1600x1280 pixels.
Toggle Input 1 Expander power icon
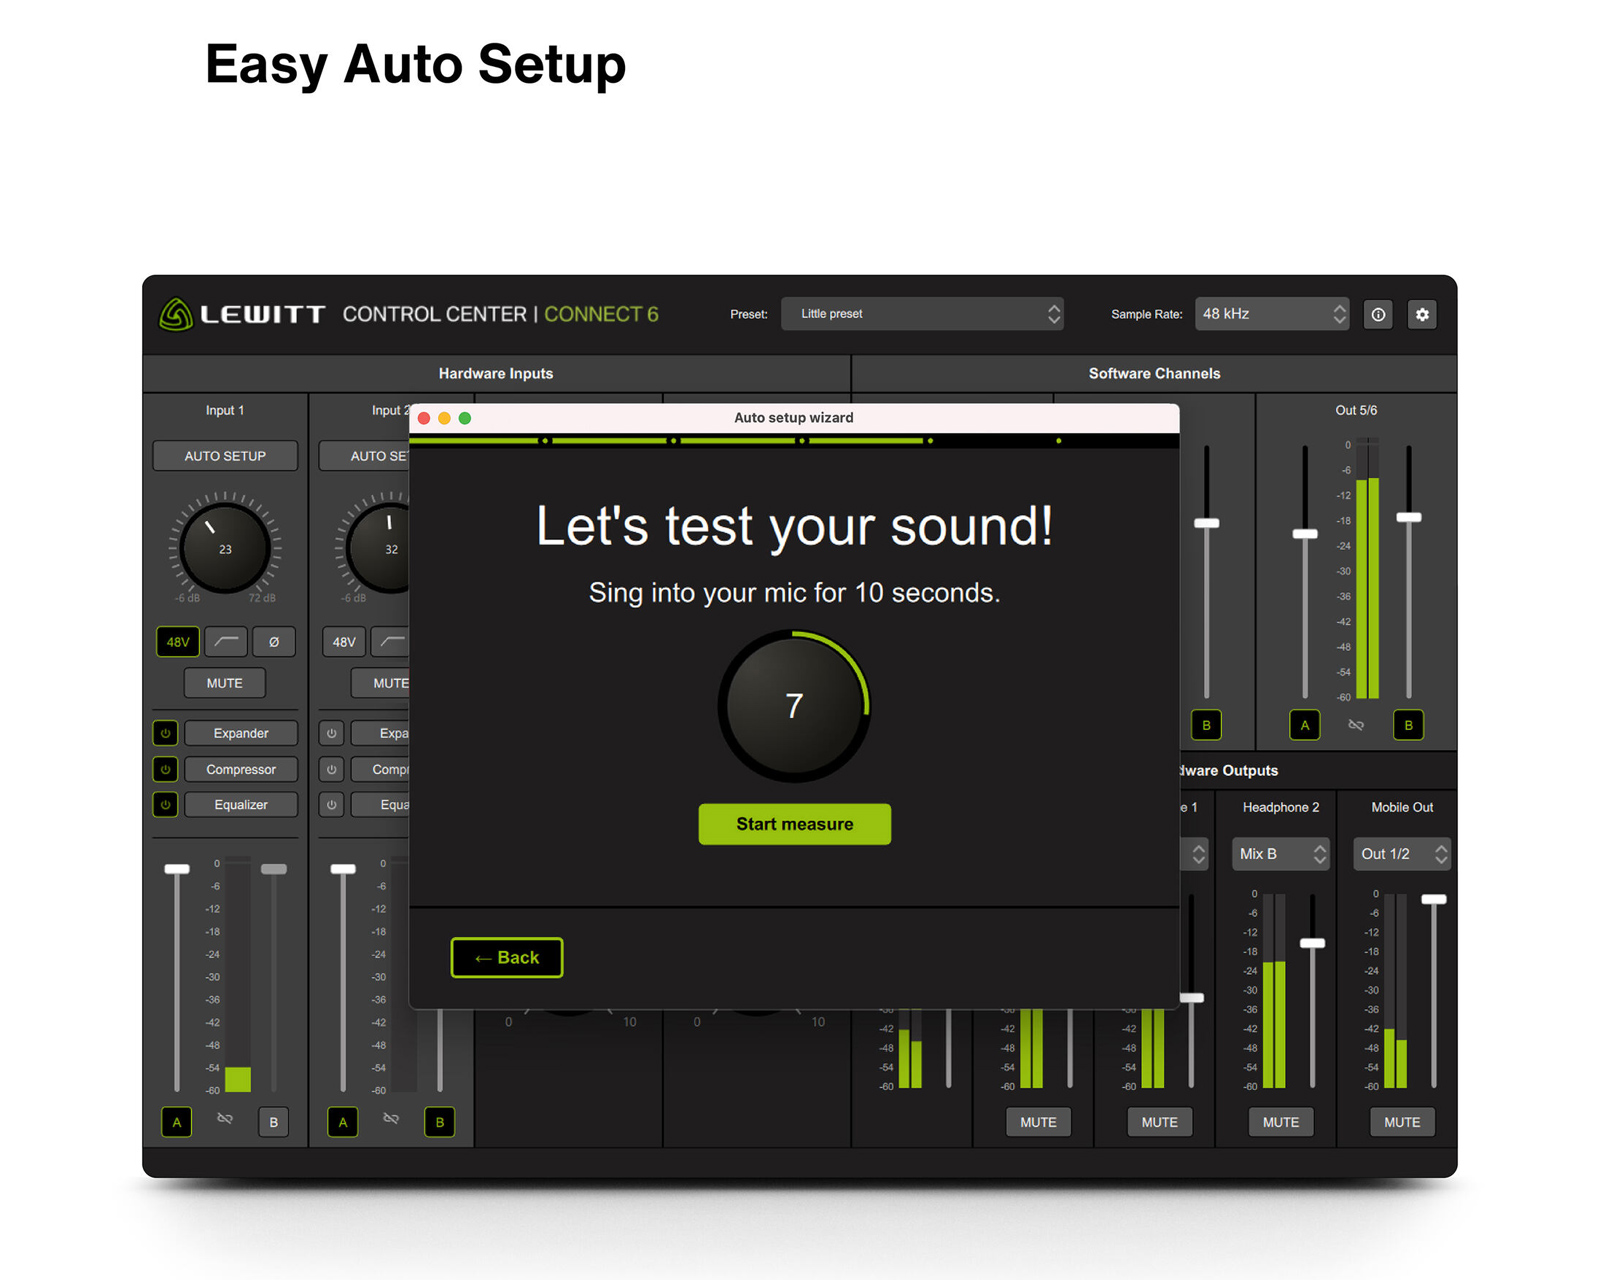click(166, 733)
